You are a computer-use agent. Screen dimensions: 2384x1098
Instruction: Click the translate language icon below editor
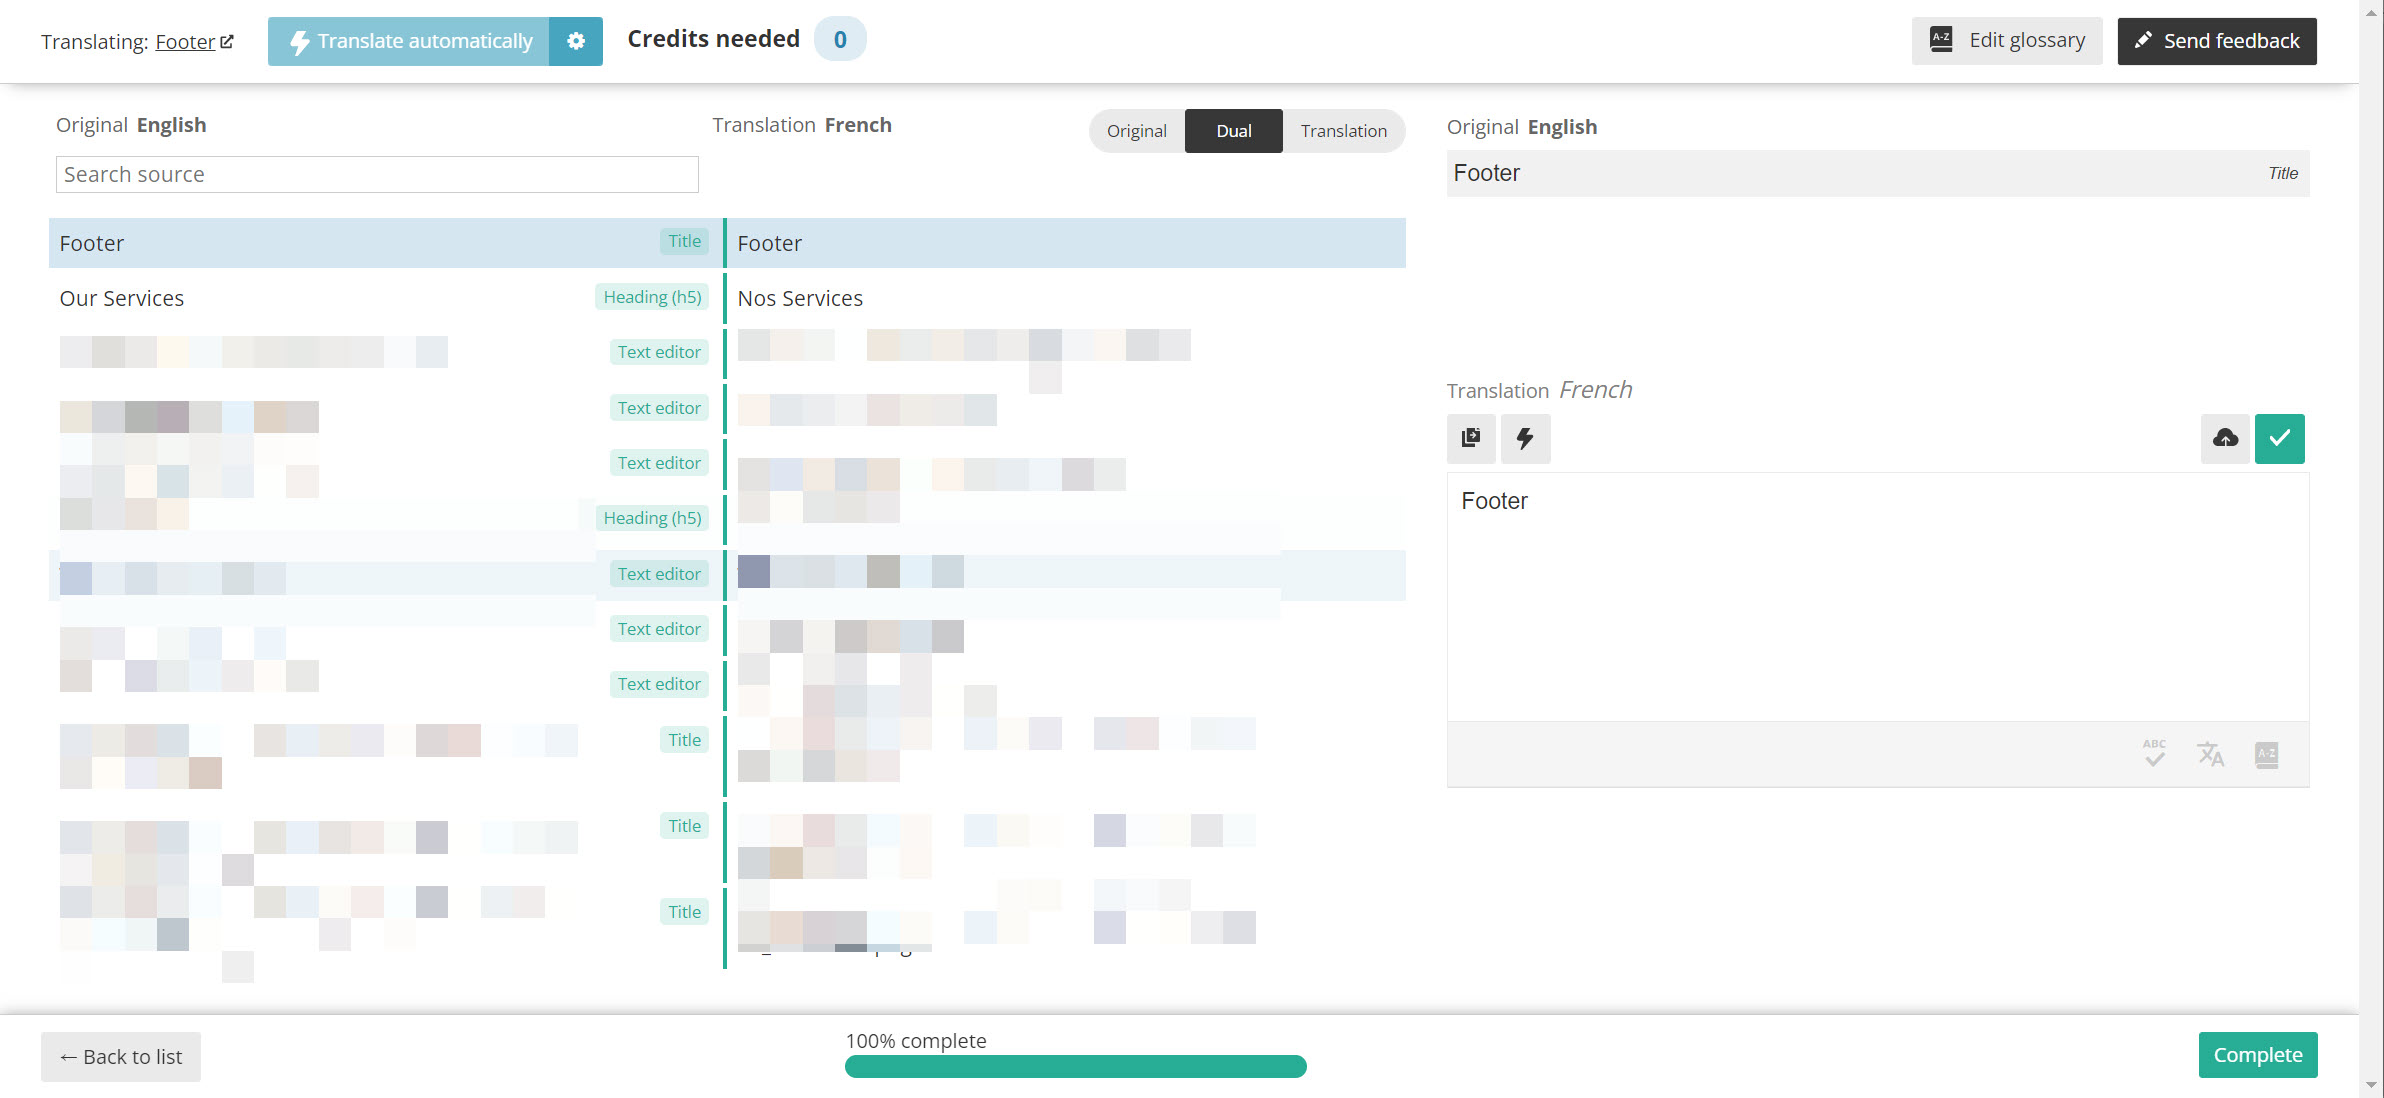coord(2210,754)
